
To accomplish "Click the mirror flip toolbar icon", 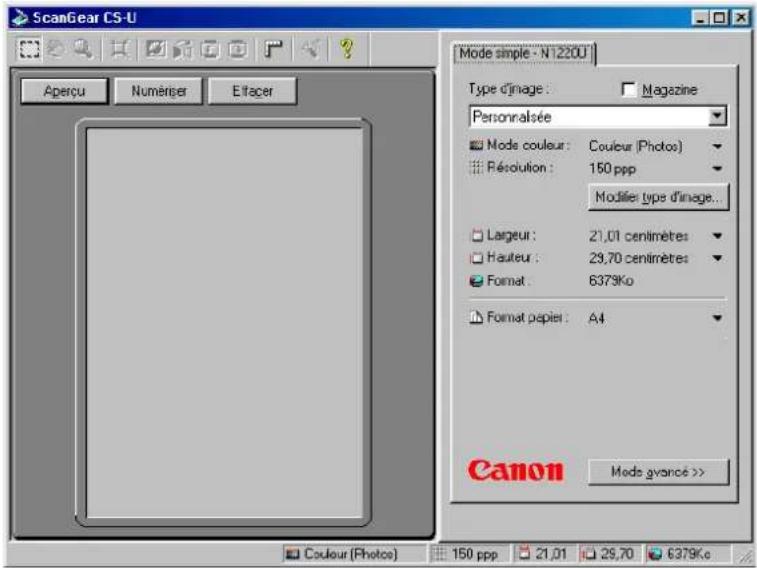I will tap(182, 49).
